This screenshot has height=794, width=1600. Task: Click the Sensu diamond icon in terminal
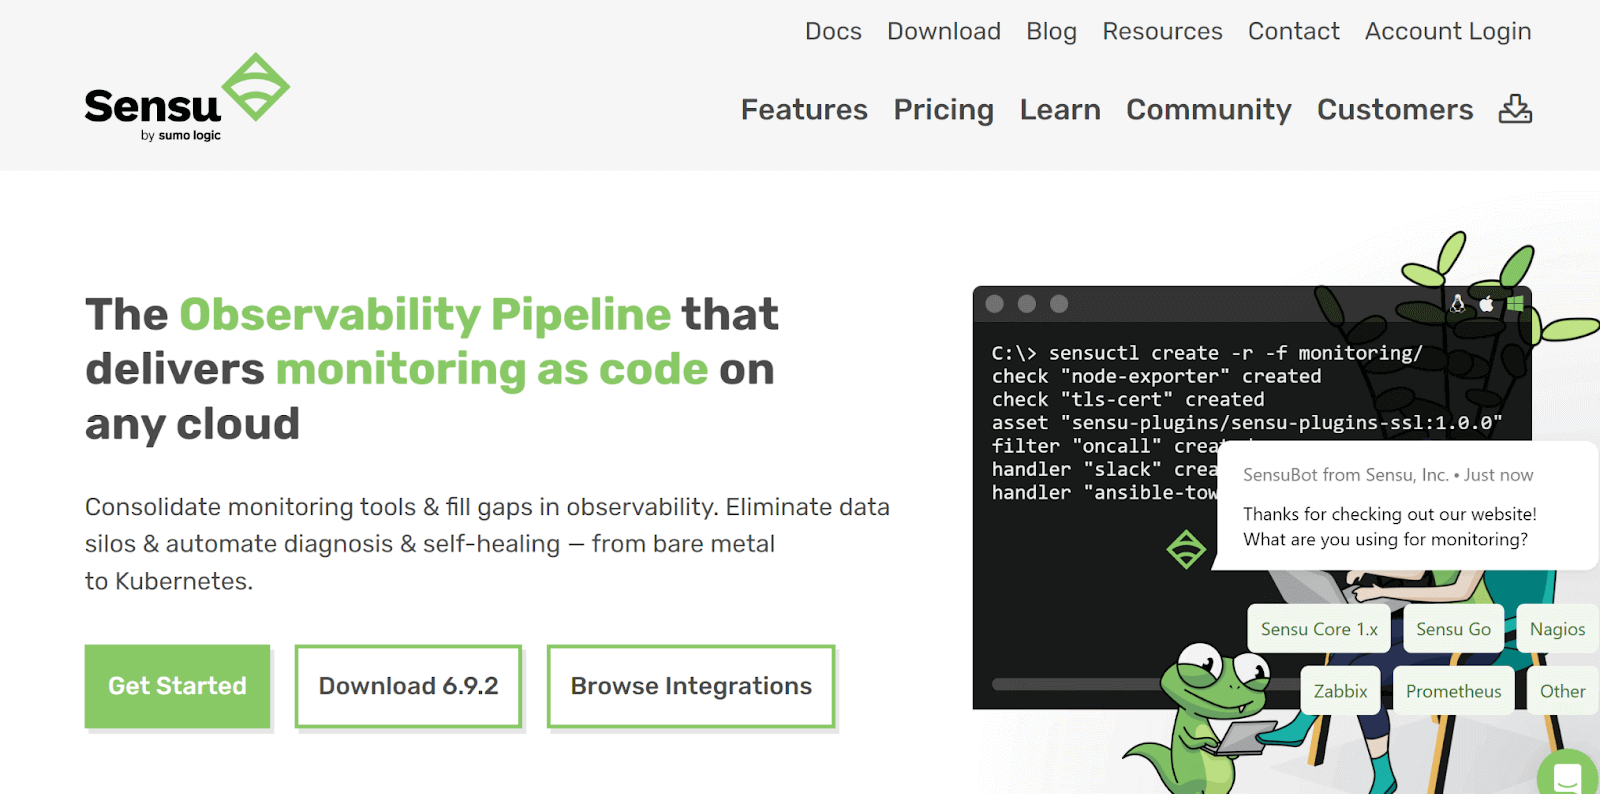1186,549
